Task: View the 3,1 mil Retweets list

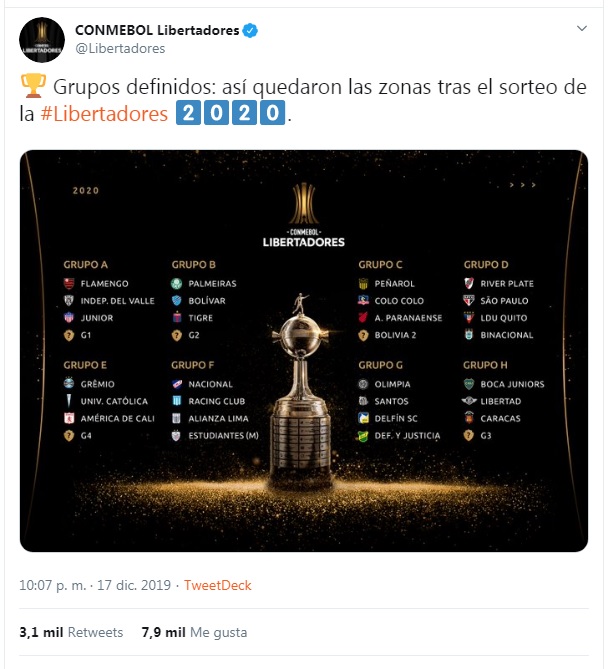Action: (x=71, y=632)
